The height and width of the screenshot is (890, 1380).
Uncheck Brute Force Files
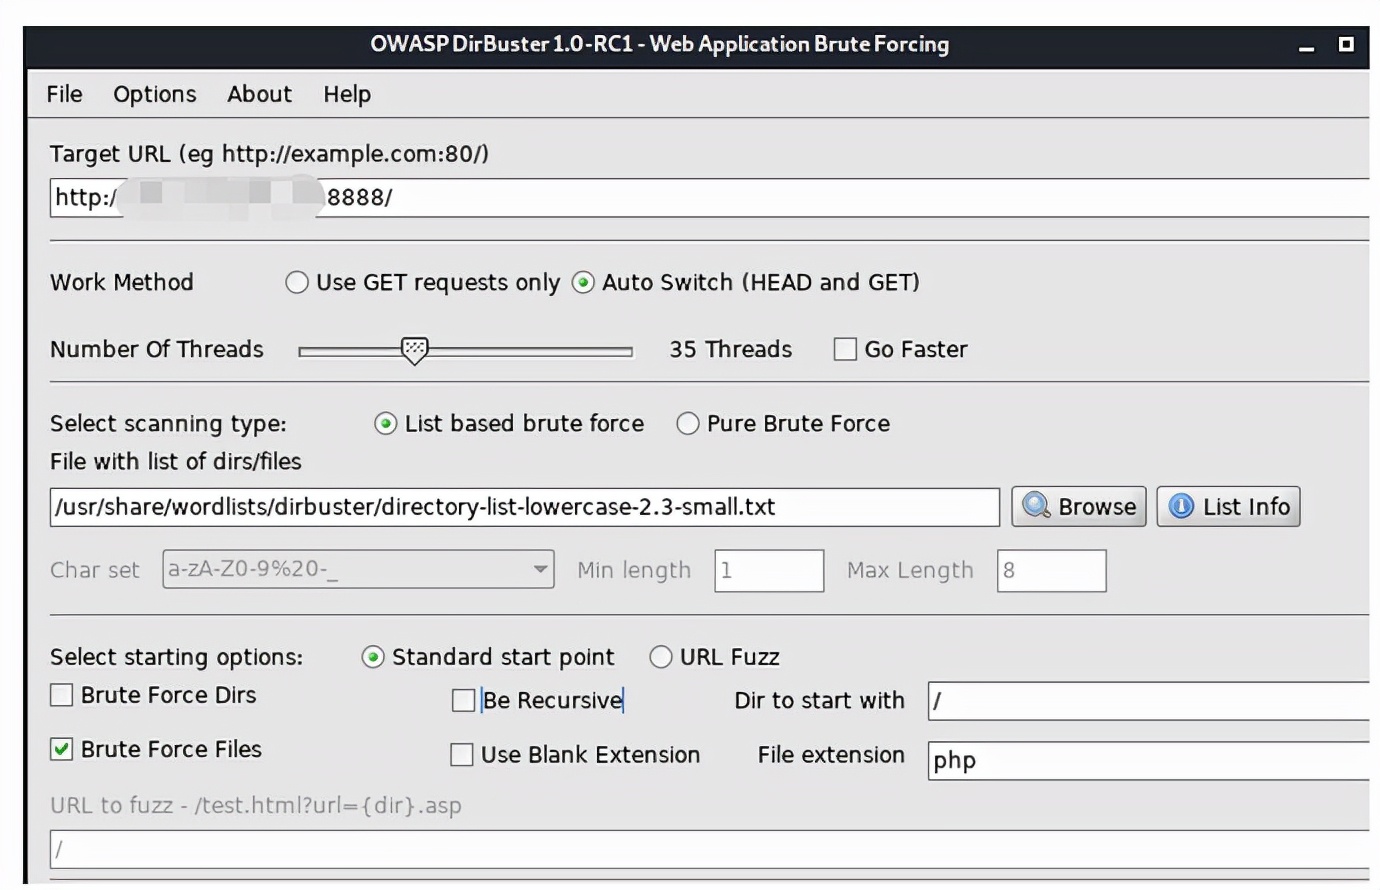point(62,749)
